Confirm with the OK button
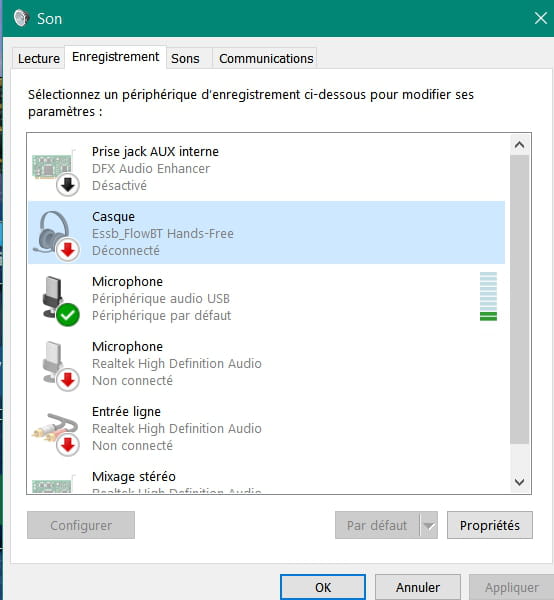This screenshot has height=600, width=554. coord(323,587)
